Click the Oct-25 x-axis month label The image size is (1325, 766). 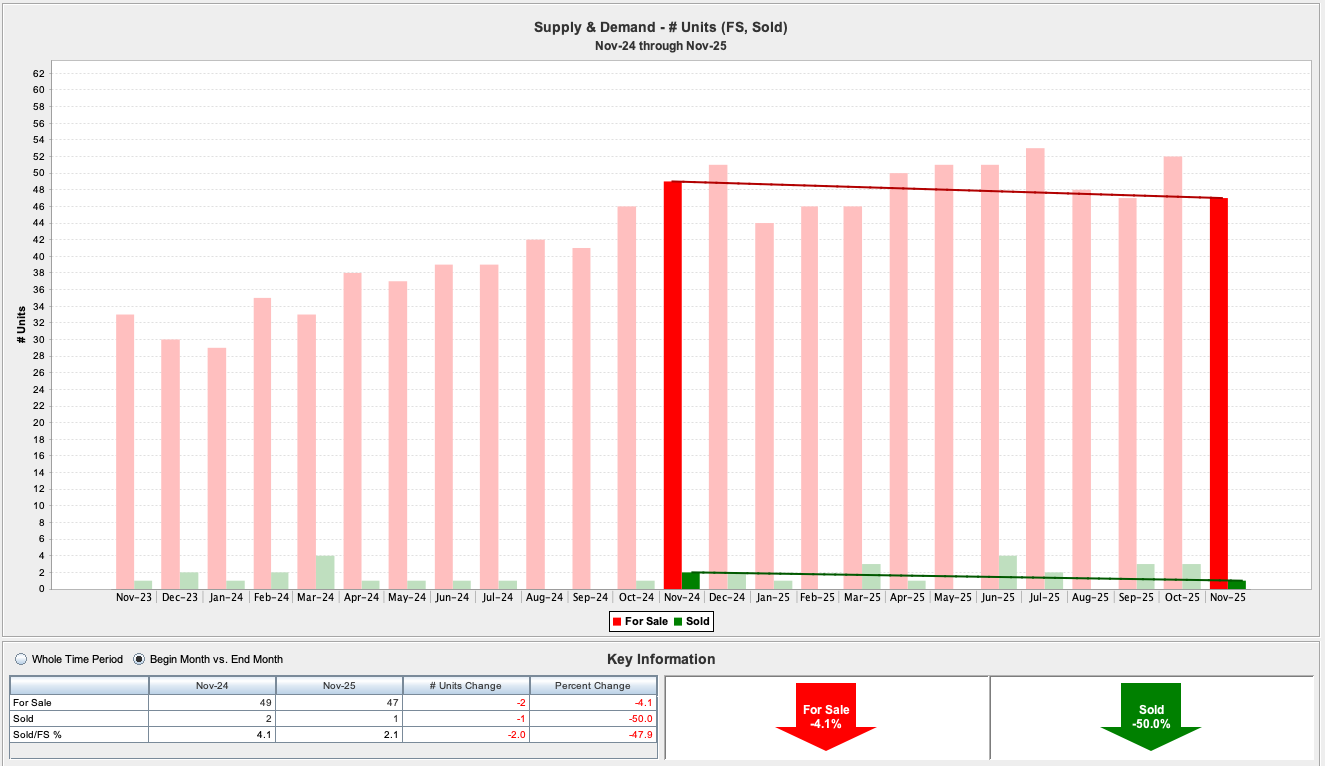tap(1182, 598)
